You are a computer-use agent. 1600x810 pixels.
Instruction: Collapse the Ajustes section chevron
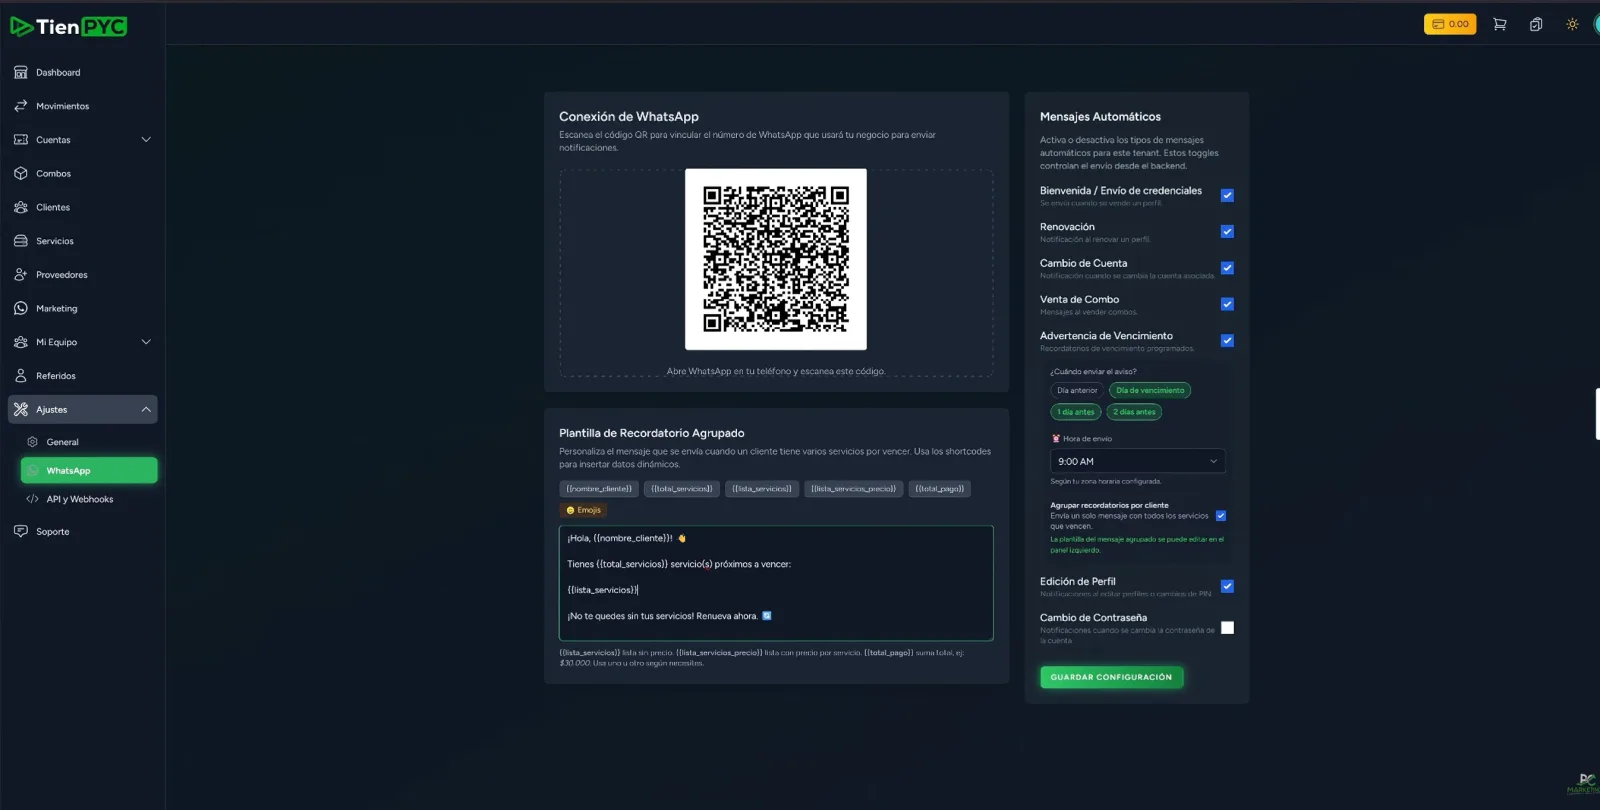coord(146,409)
